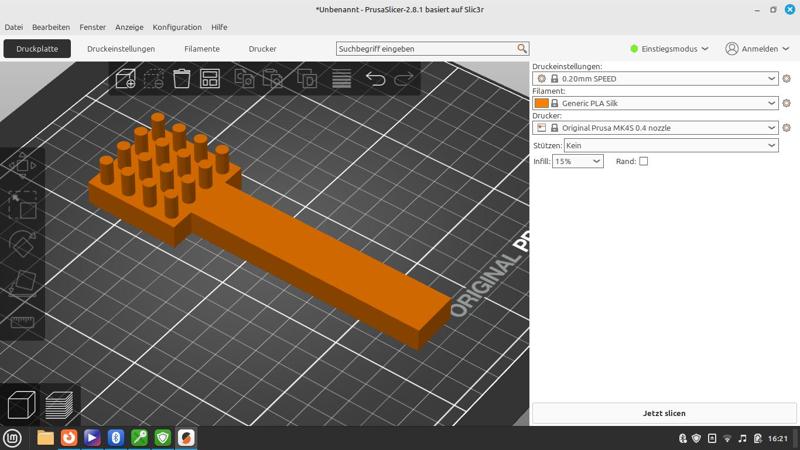Switch to sliced layers preview view
800x450 pixels.
[59, 405]
